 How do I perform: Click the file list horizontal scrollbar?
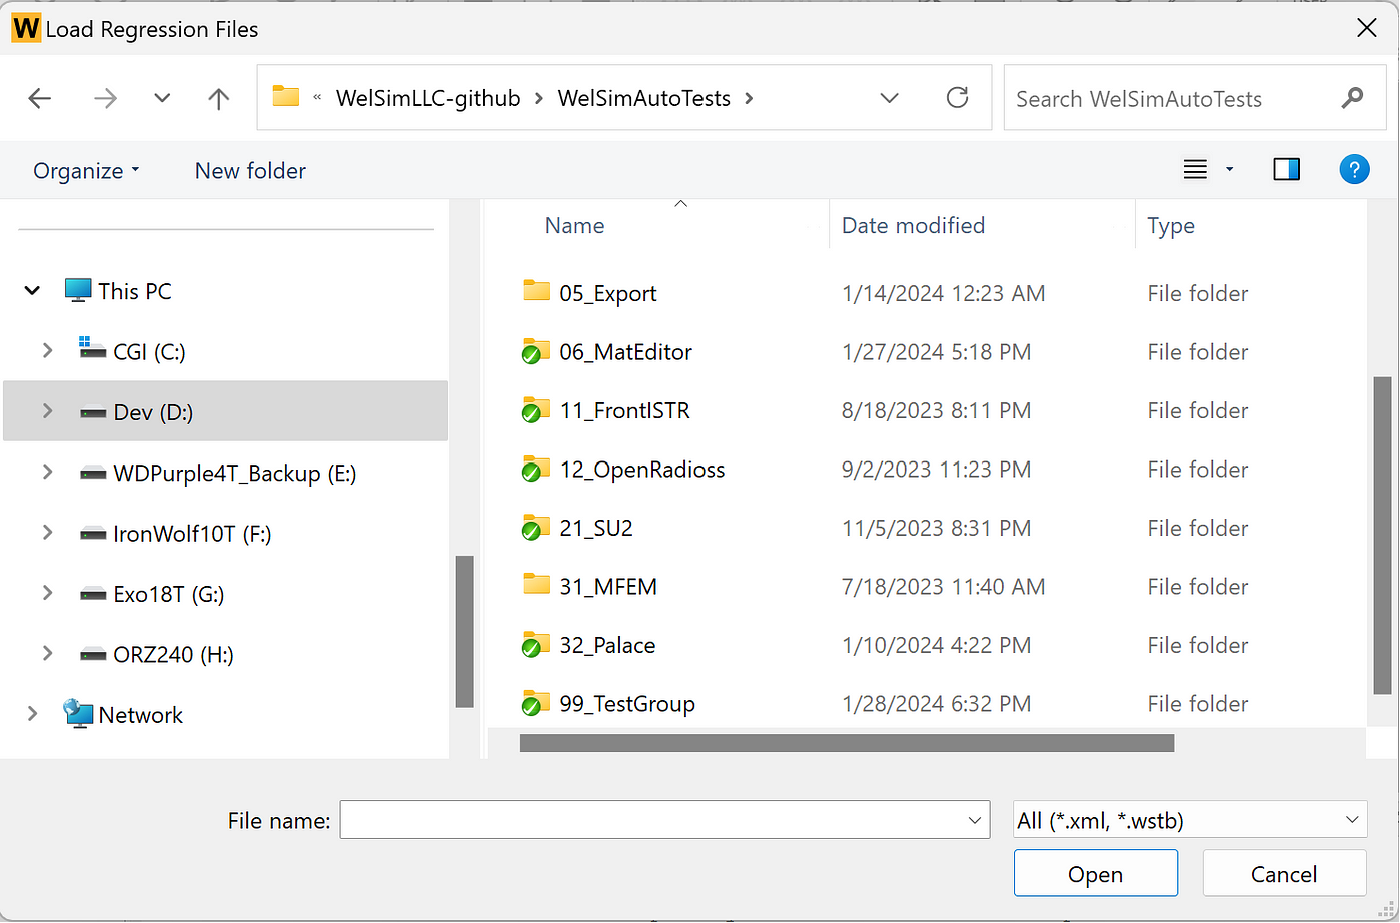847,743
